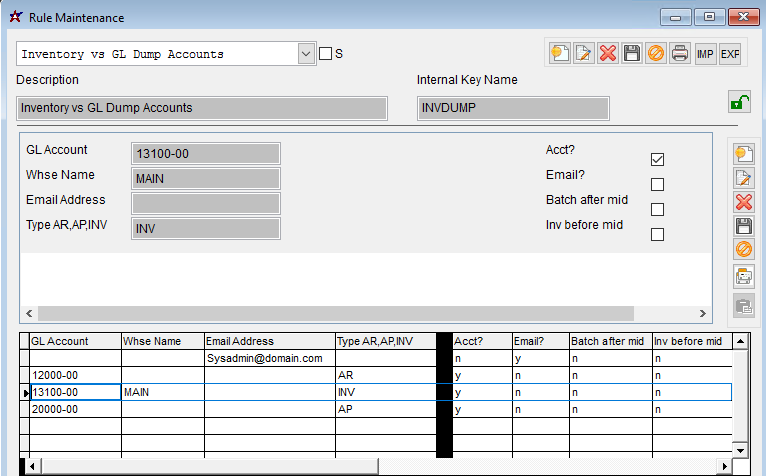Select the 12000-00 GL Account grid cell
766x476 pixels.
(75, 374)
